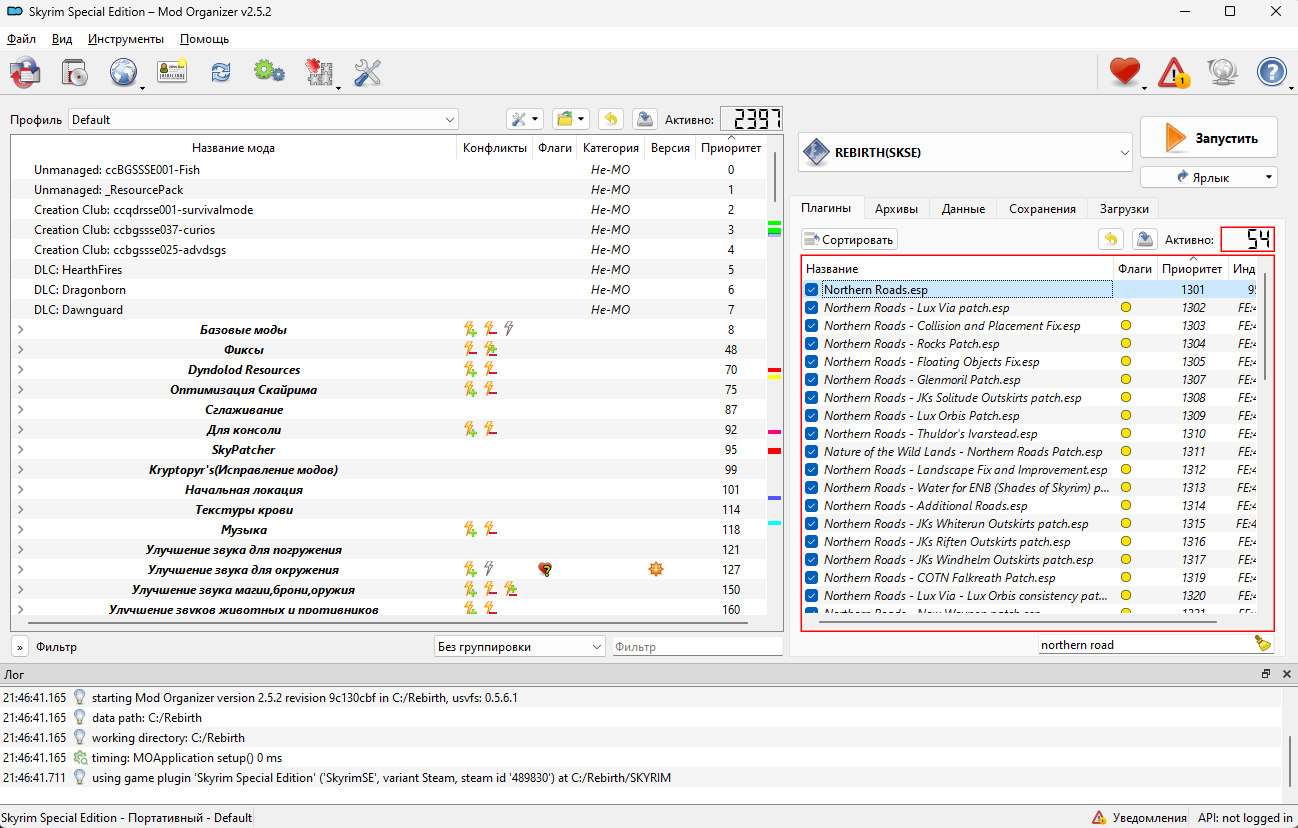Open Executables editor gears icon
Viewport: 1298px width, 828px height.
pos(269,72)
